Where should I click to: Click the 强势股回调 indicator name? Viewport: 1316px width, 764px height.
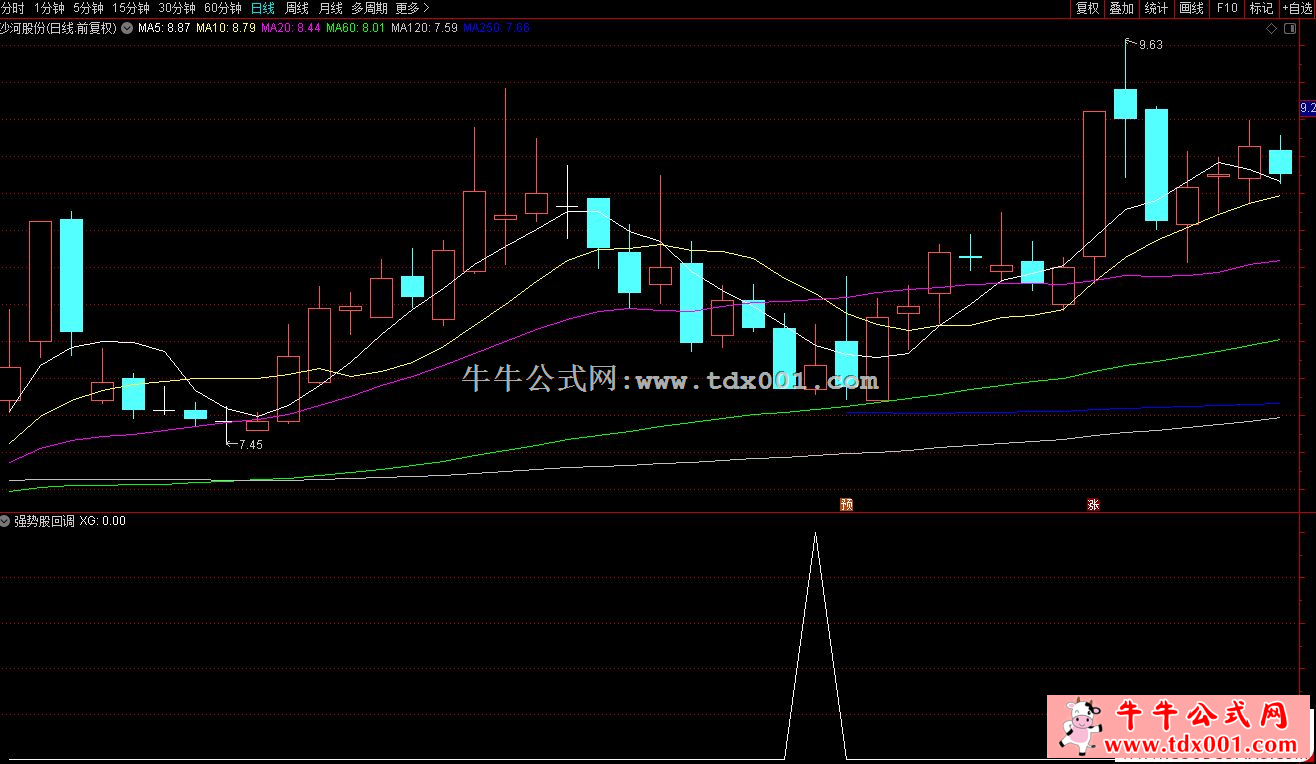(44, 521)
